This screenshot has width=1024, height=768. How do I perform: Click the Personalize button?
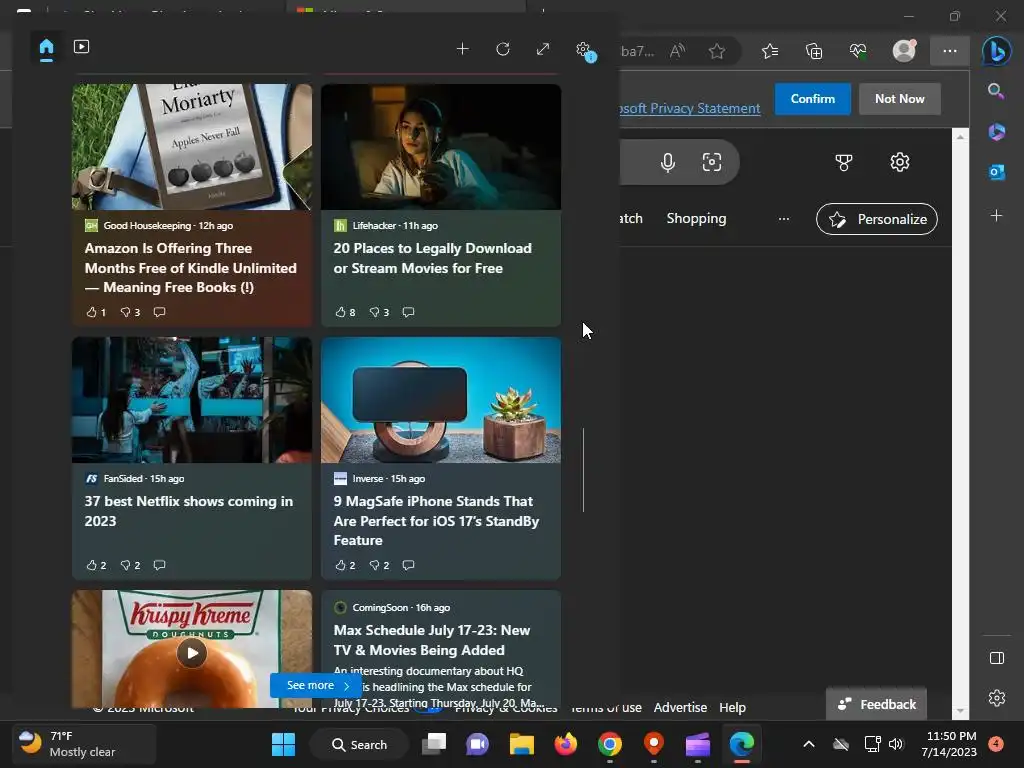click(x=876, y=219)
